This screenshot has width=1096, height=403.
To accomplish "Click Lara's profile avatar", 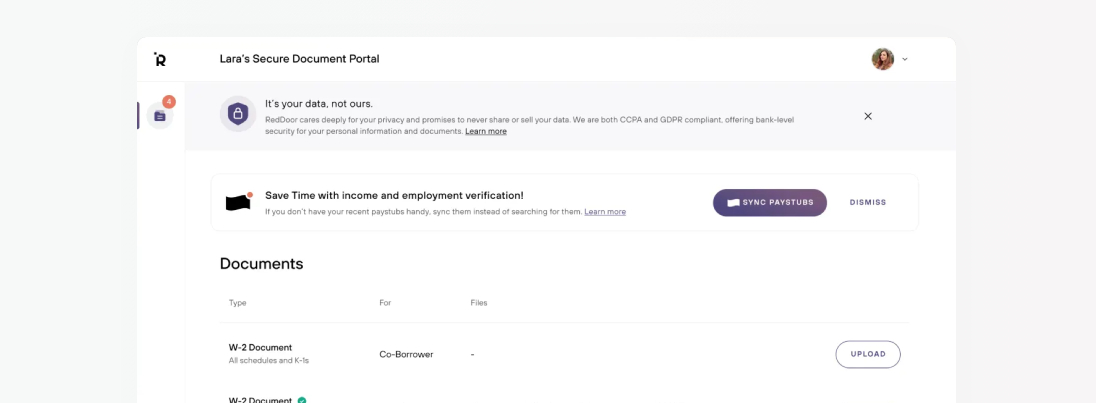I will (x=882, y=59).
